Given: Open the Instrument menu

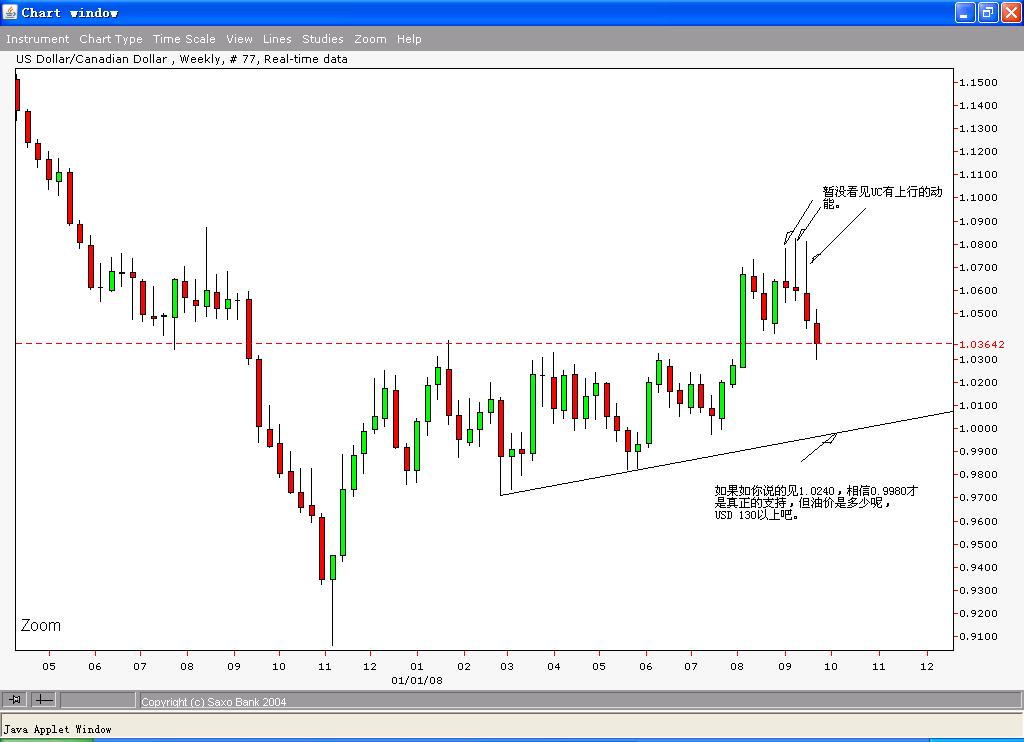Looking at the screenshot, I should coord(37,39).
